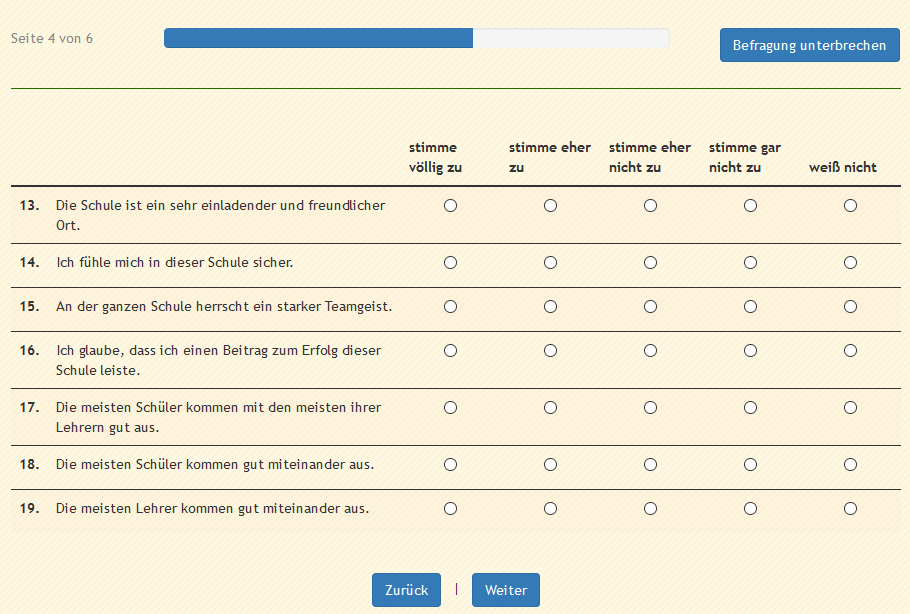
Task: Answer question 18 with 'stimme eher zu'
Action: (550, 464)
